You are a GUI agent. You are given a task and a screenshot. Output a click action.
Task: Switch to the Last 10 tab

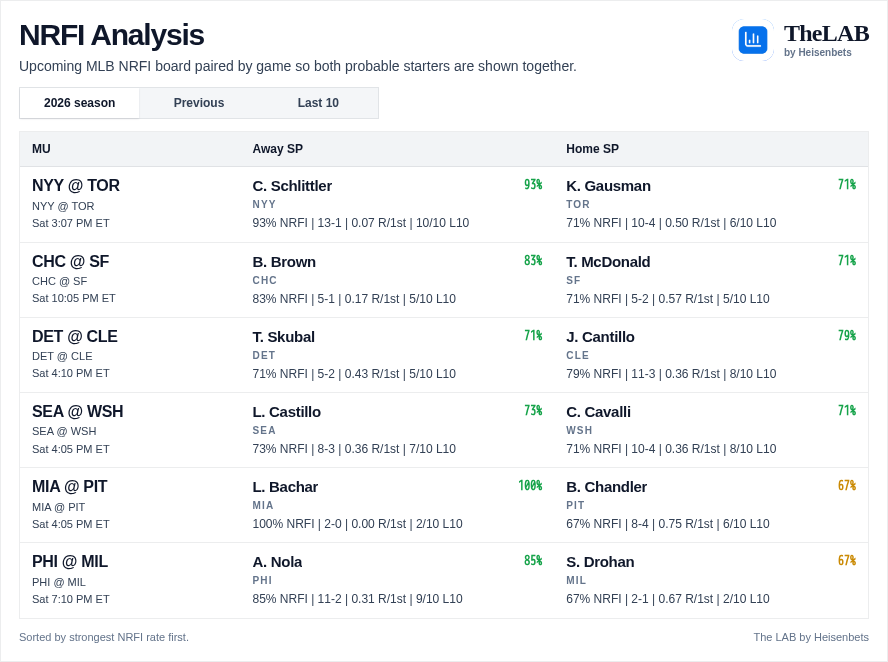coord(318,103)
